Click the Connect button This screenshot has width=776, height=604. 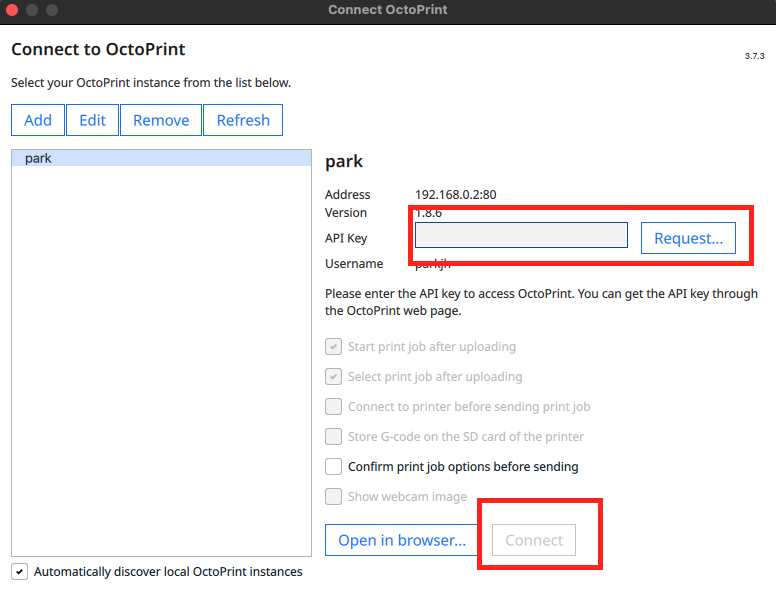[534, 540]
